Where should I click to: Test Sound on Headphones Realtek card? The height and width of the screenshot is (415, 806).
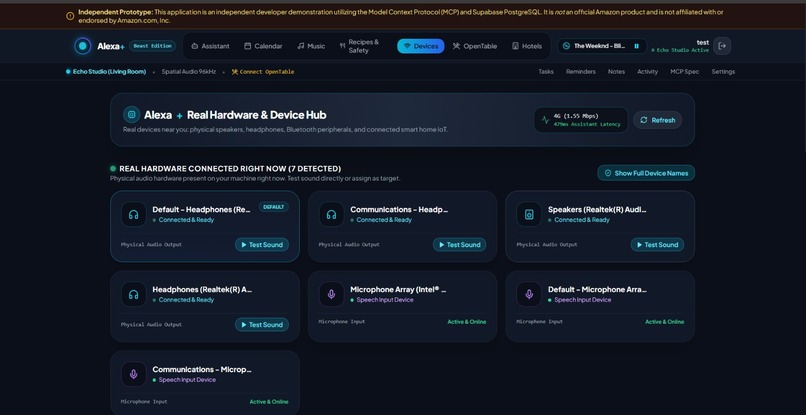tap(262, 324)
